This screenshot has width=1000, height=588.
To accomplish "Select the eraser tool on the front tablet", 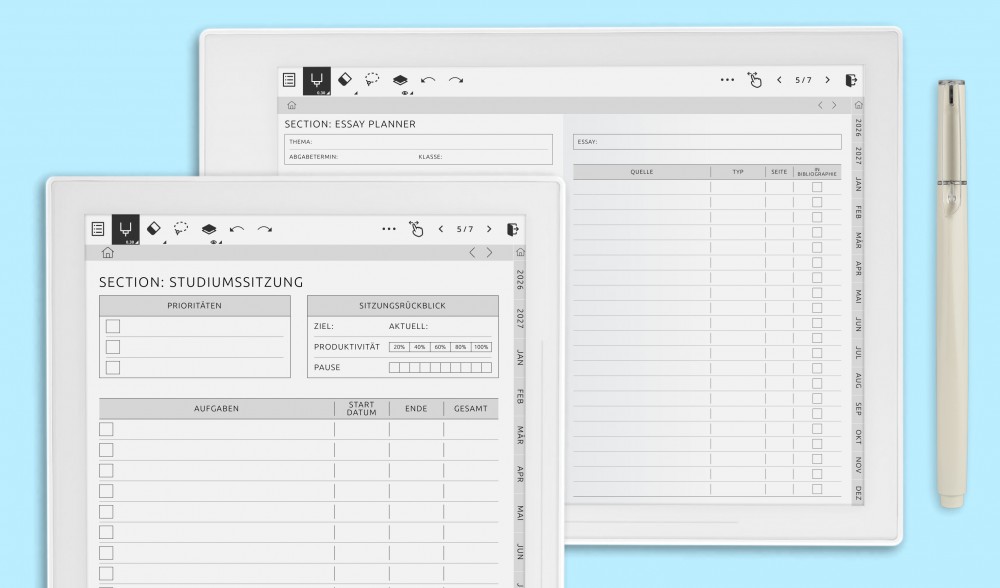I will (153, 229).
